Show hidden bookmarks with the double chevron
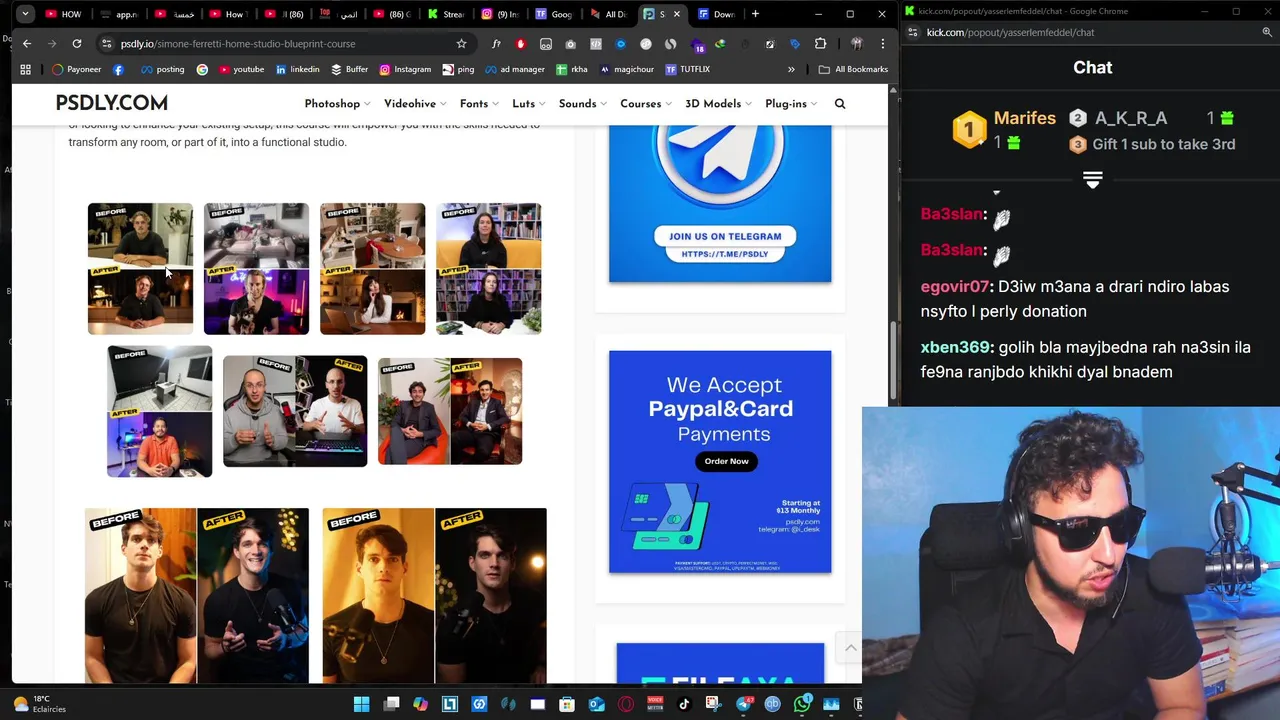Screen dimensions: 1280x720 pos(791,69)
